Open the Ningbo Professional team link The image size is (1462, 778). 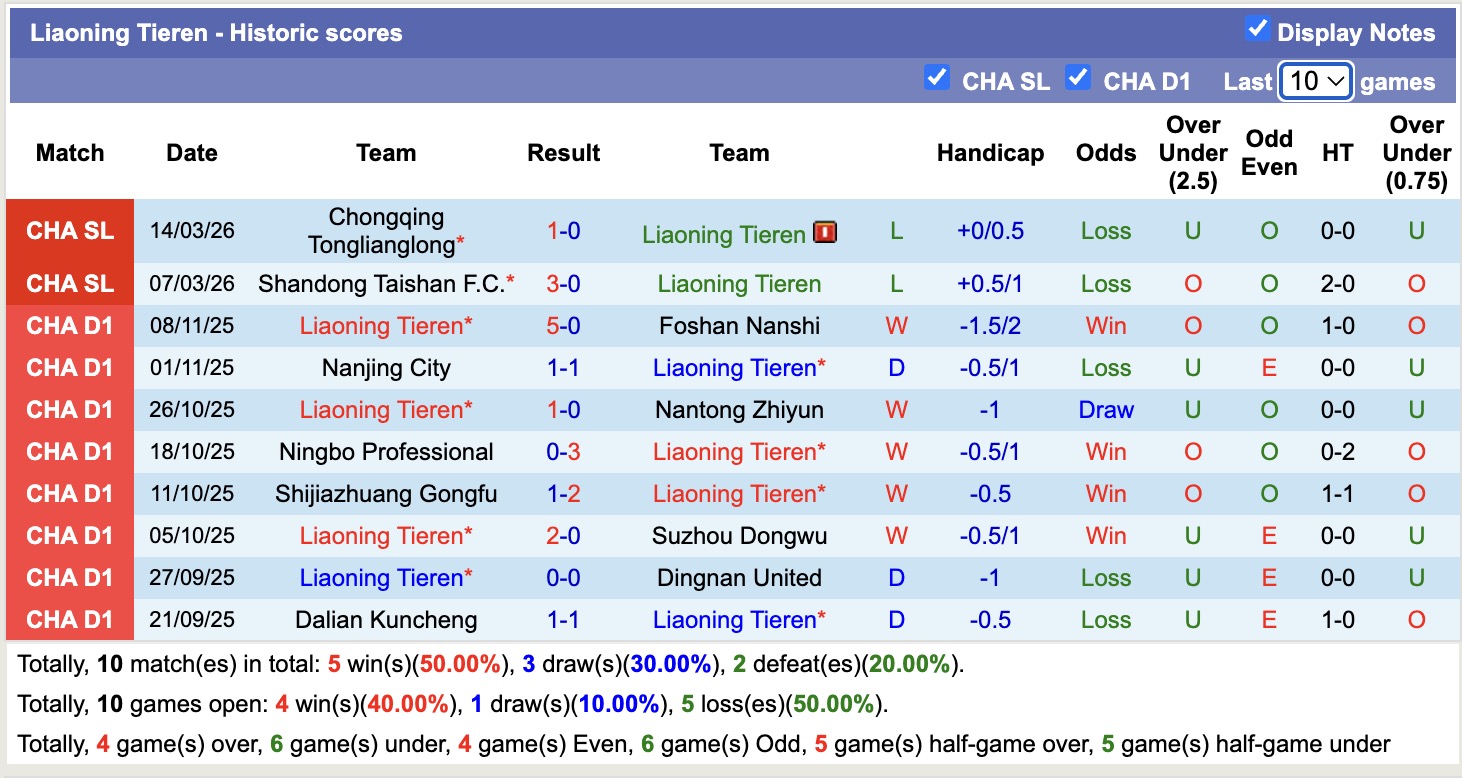[x=385, y=451]
